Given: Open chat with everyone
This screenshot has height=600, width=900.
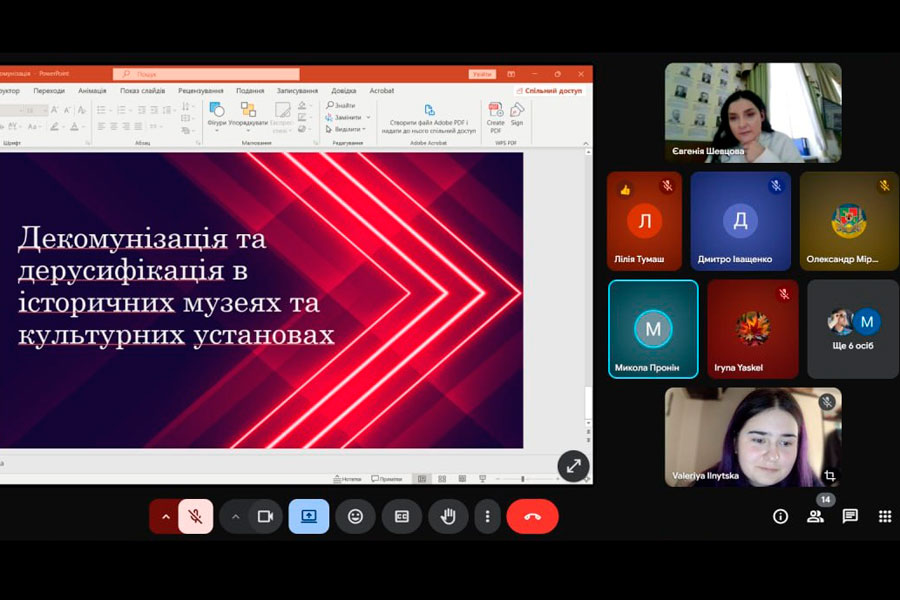Looking at the screenshot, I should coord(850,516).
